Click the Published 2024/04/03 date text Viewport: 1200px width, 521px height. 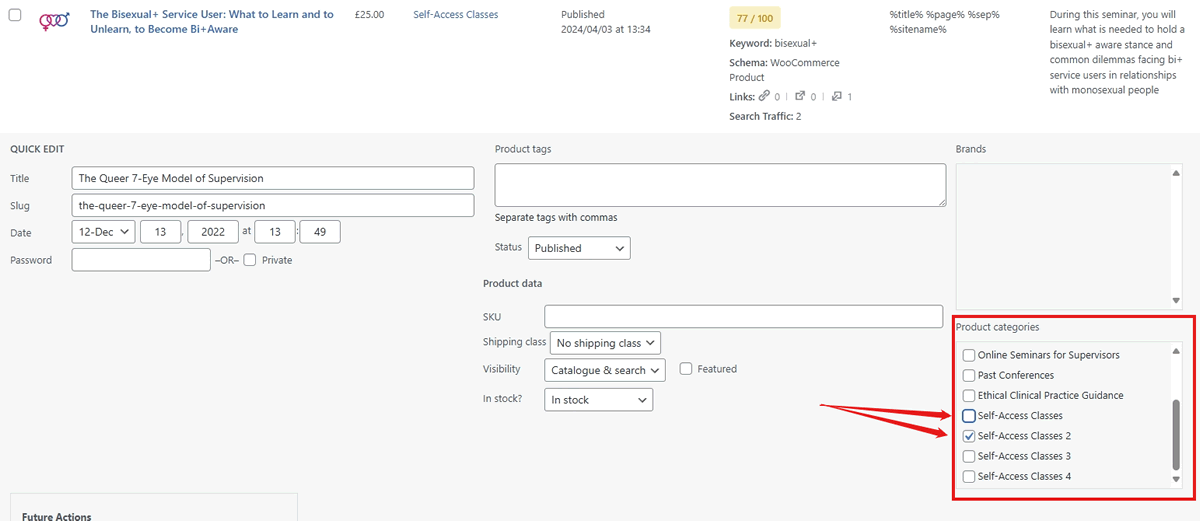(606, 22)
